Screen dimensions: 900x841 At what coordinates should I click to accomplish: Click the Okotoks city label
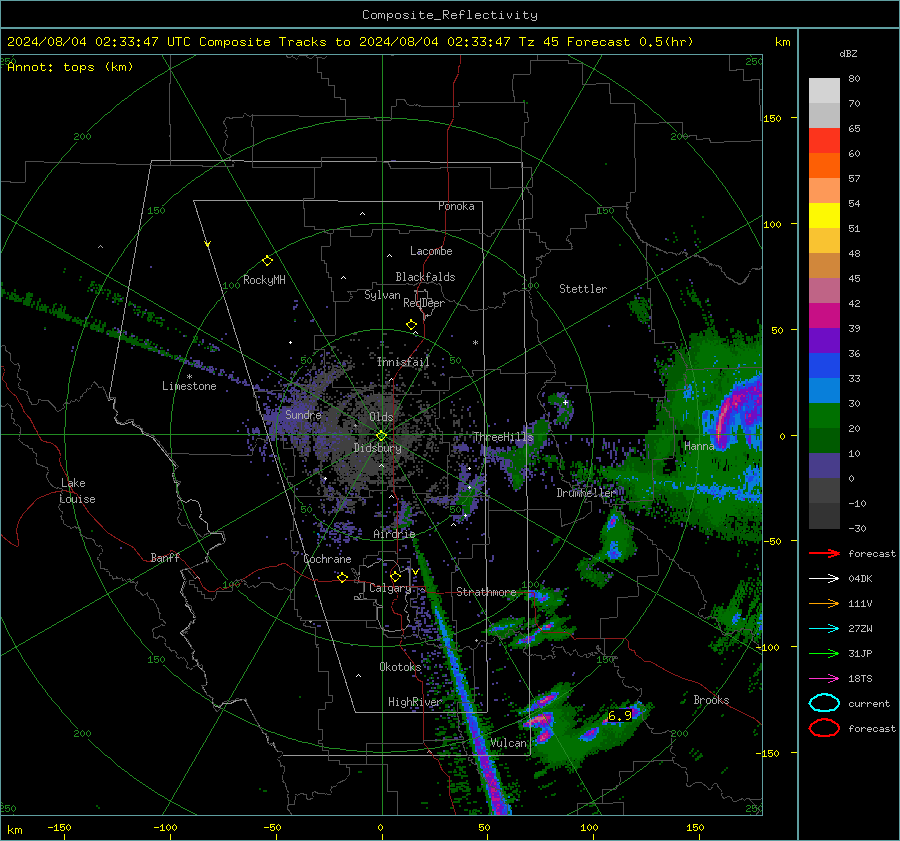(x=400, y=667)
